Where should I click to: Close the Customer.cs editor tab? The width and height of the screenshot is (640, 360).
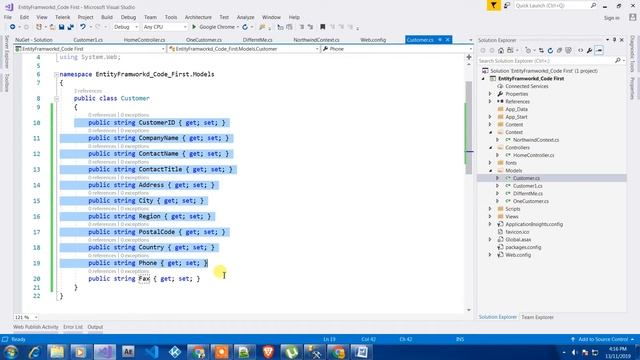click(448, 40)
